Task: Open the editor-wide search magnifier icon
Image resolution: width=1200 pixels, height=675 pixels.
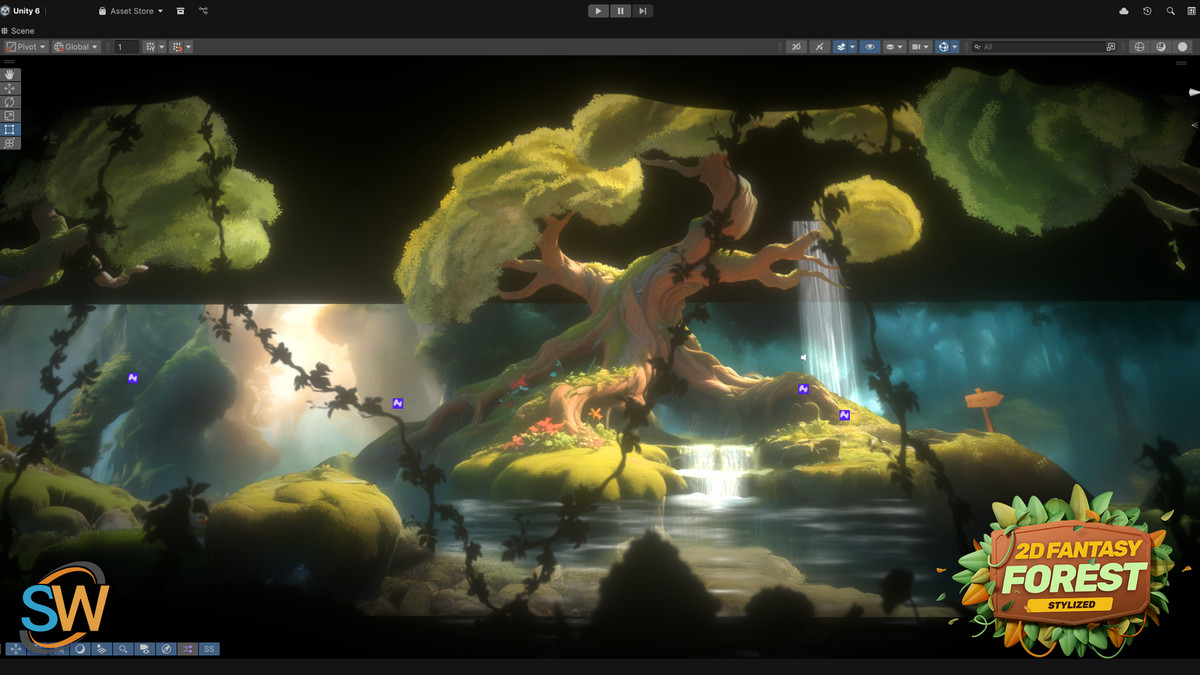Action: click(1171, 11)
